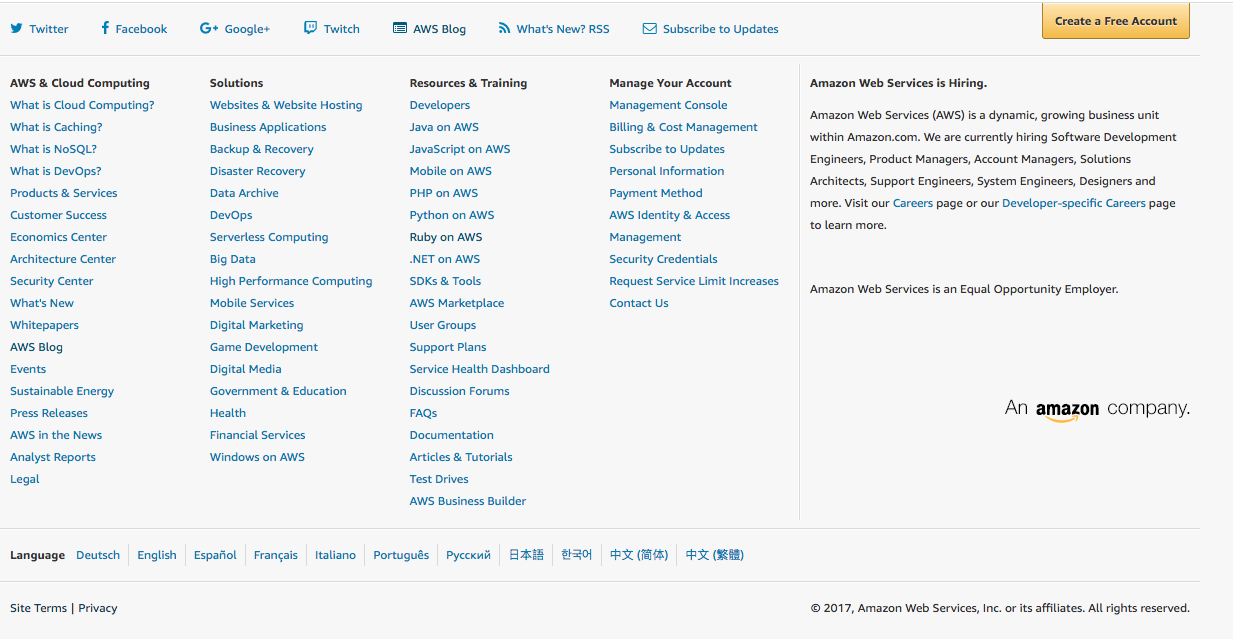Click the AWS Blog newspaper icon
1233x639 pixels.
pos(400,29)
